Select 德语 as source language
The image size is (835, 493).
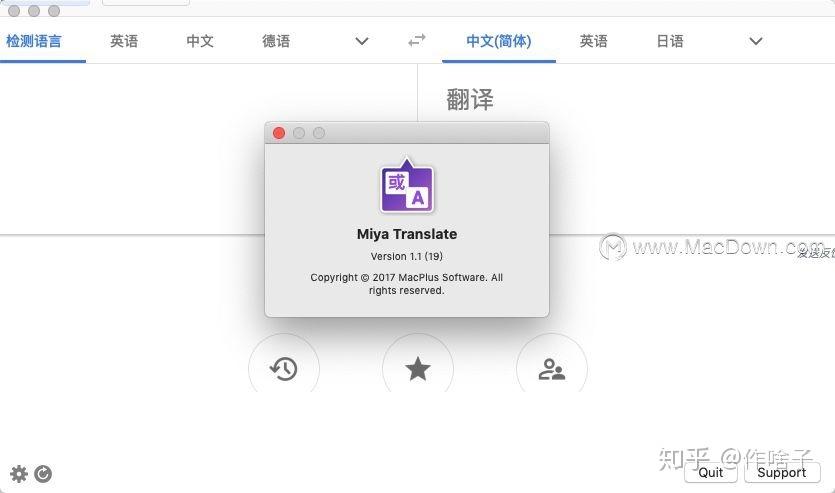click(276, 41)
